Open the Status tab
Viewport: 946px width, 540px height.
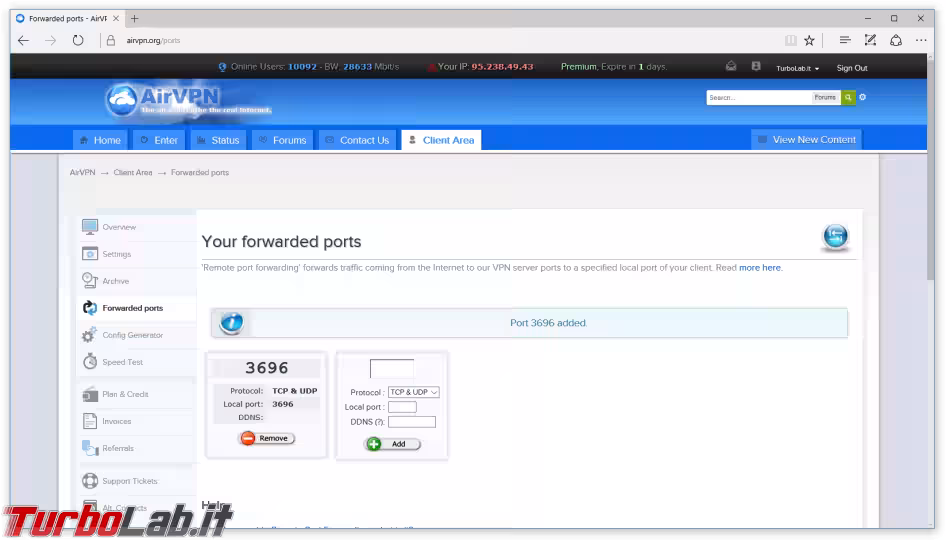click(x=218, y=140)
